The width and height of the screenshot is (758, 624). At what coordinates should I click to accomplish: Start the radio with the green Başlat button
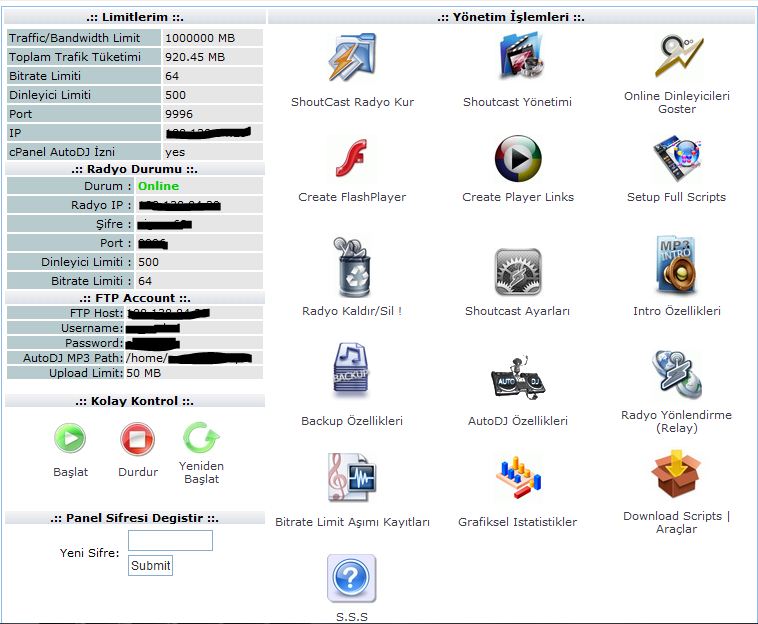coord(70,438)
